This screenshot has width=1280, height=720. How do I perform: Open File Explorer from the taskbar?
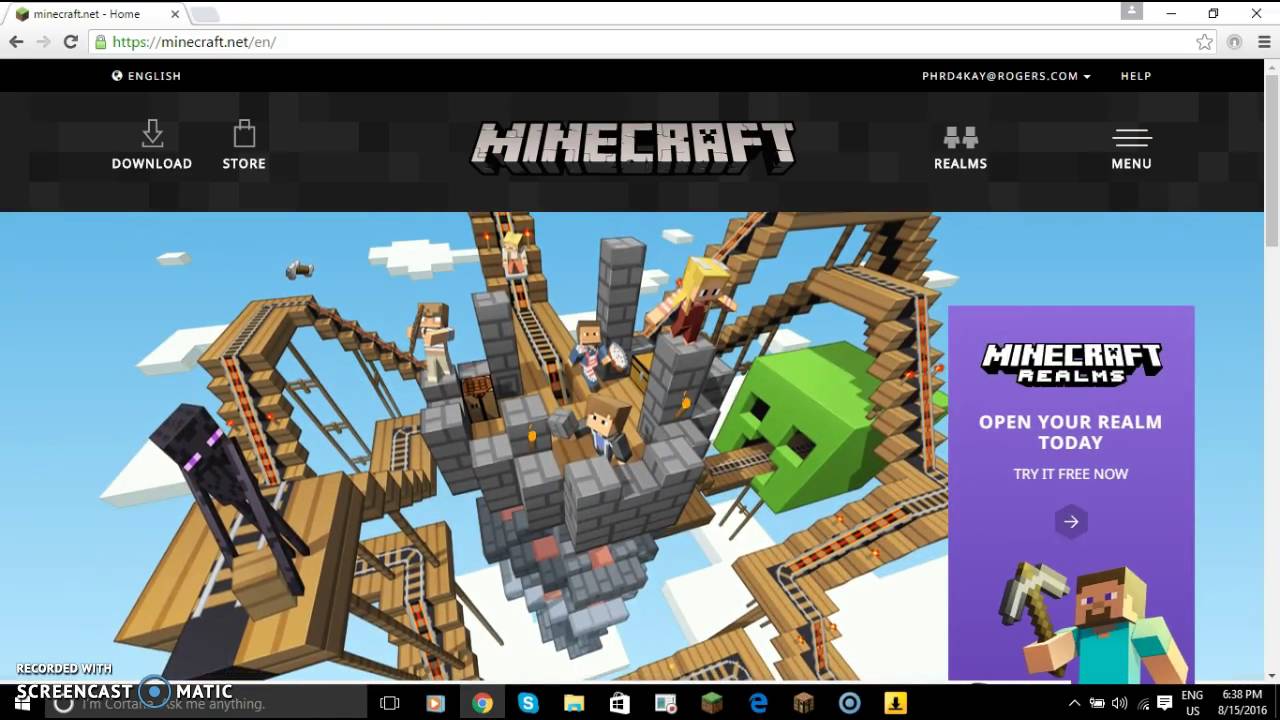pyautogui.click(x=574, y=703)
